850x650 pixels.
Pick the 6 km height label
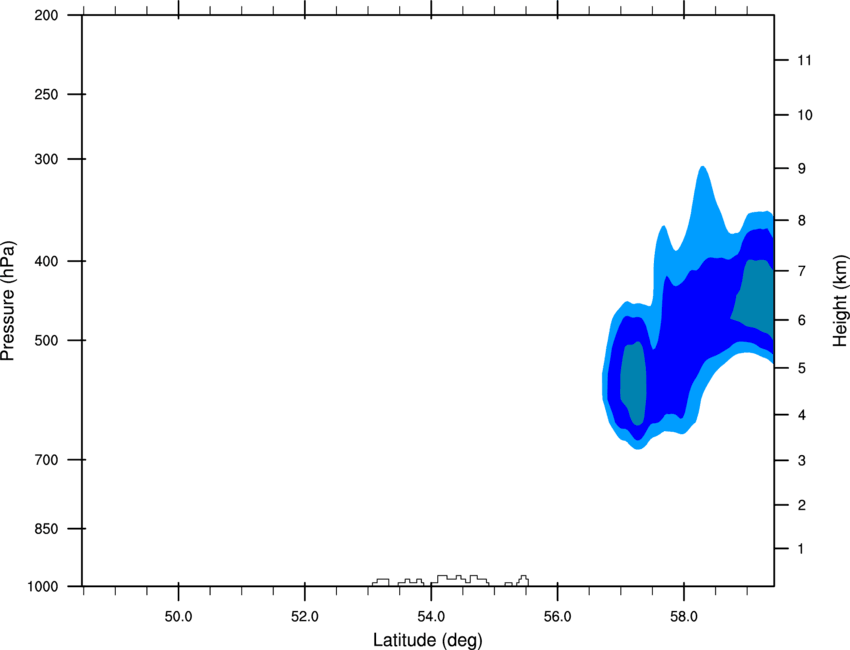coord(802,320)
